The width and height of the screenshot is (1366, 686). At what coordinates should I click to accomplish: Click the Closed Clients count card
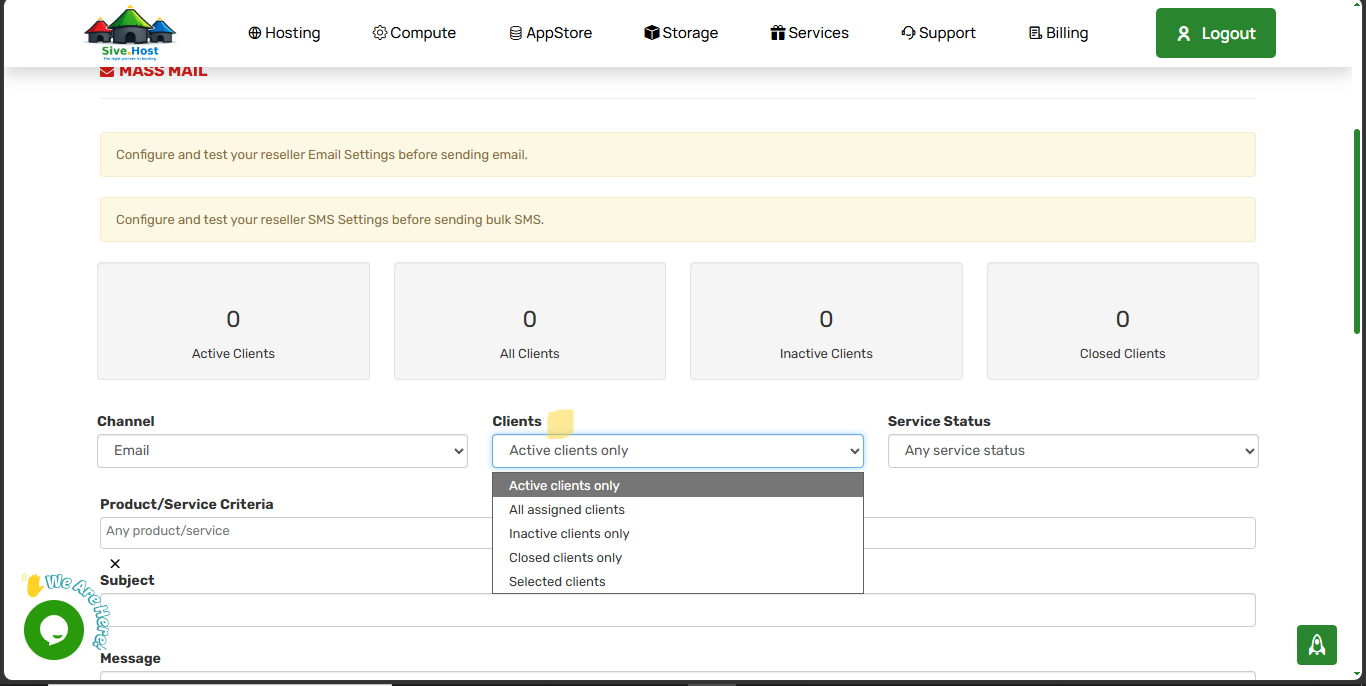[1123, 321]
